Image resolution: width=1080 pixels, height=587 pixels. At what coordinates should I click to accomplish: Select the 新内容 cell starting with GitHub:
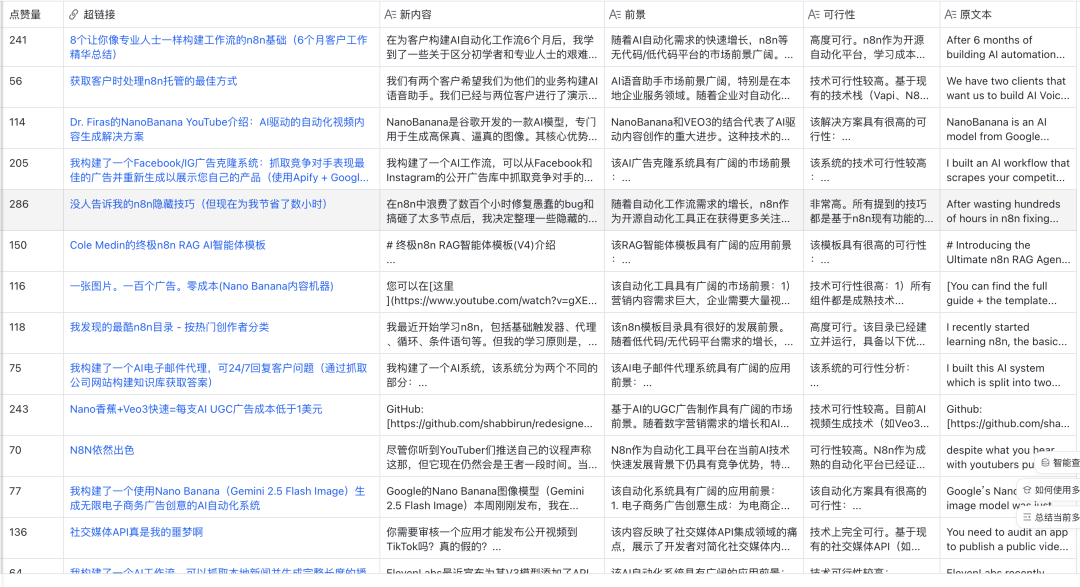pyautogui.click(x=490, y=416)
